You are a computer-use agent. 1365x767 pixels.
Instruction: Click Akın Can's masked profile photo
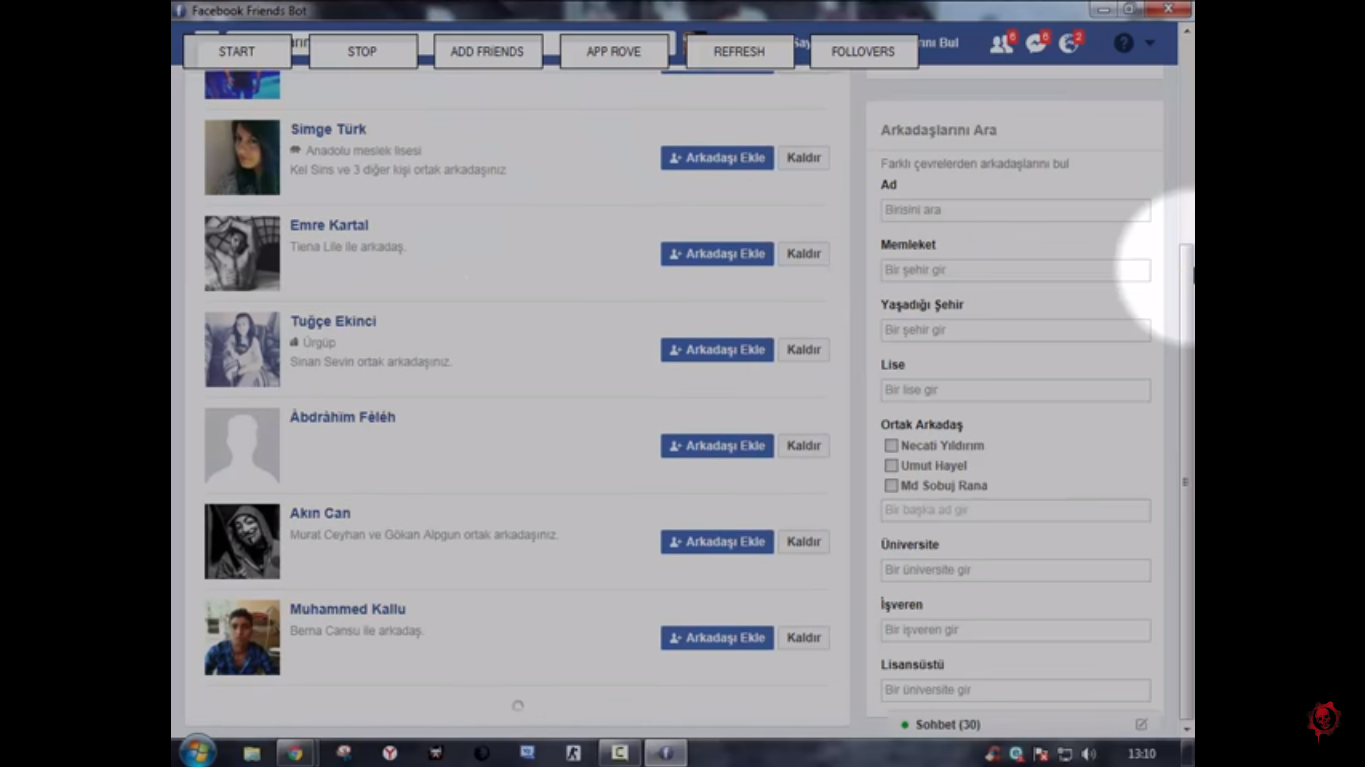click(x=242, y=541)
